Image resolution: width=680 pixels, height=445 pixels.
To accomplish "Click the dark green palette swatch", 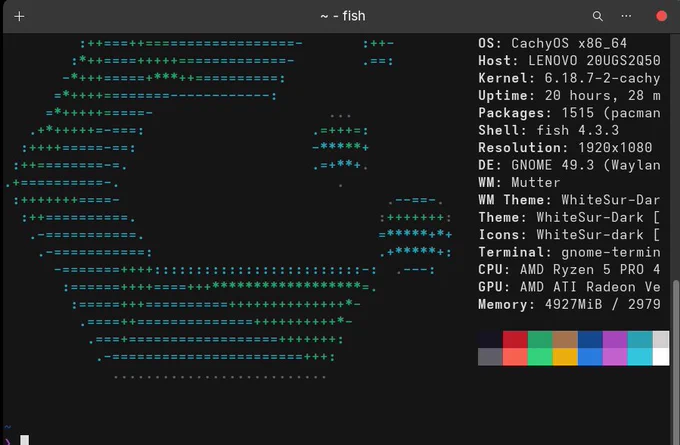I will tap(540, 340).
